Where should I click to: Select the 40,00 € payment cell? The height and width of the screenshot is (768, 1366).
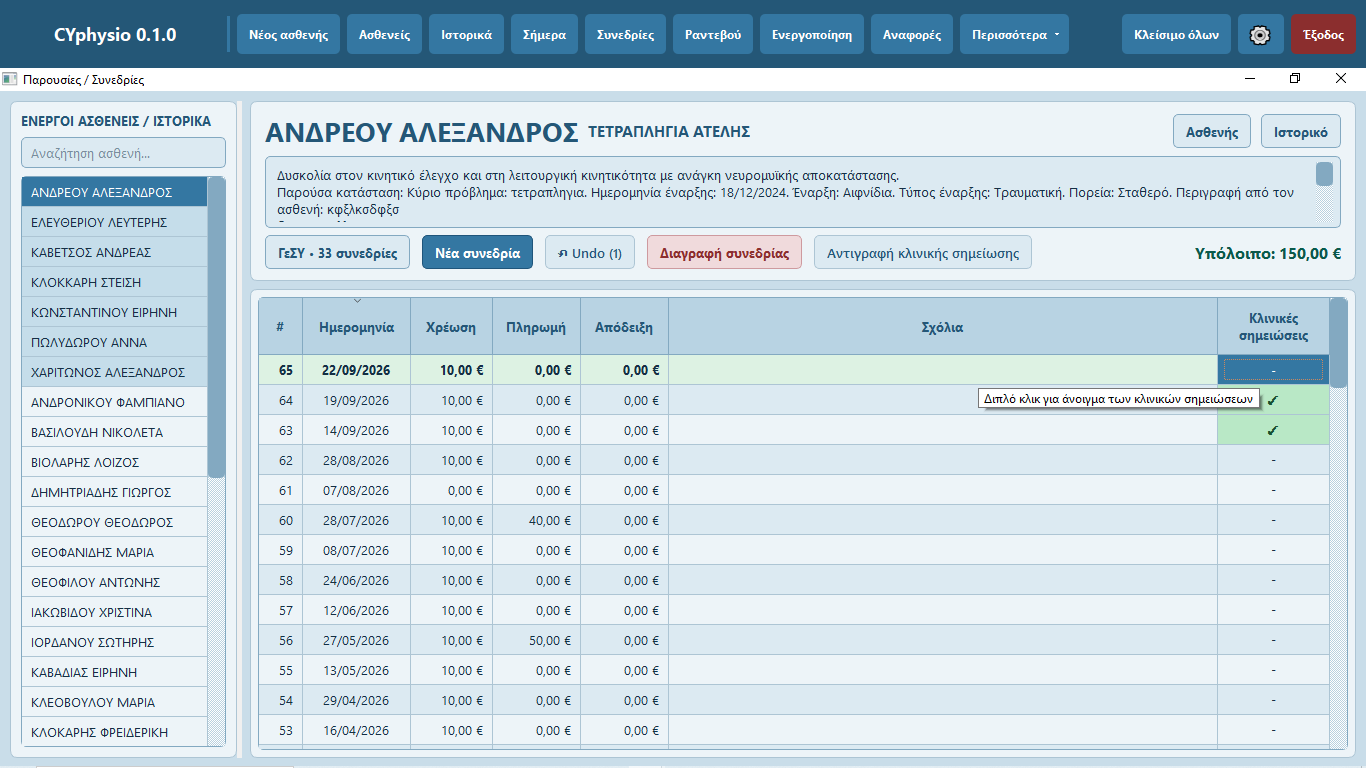(536, 520)
